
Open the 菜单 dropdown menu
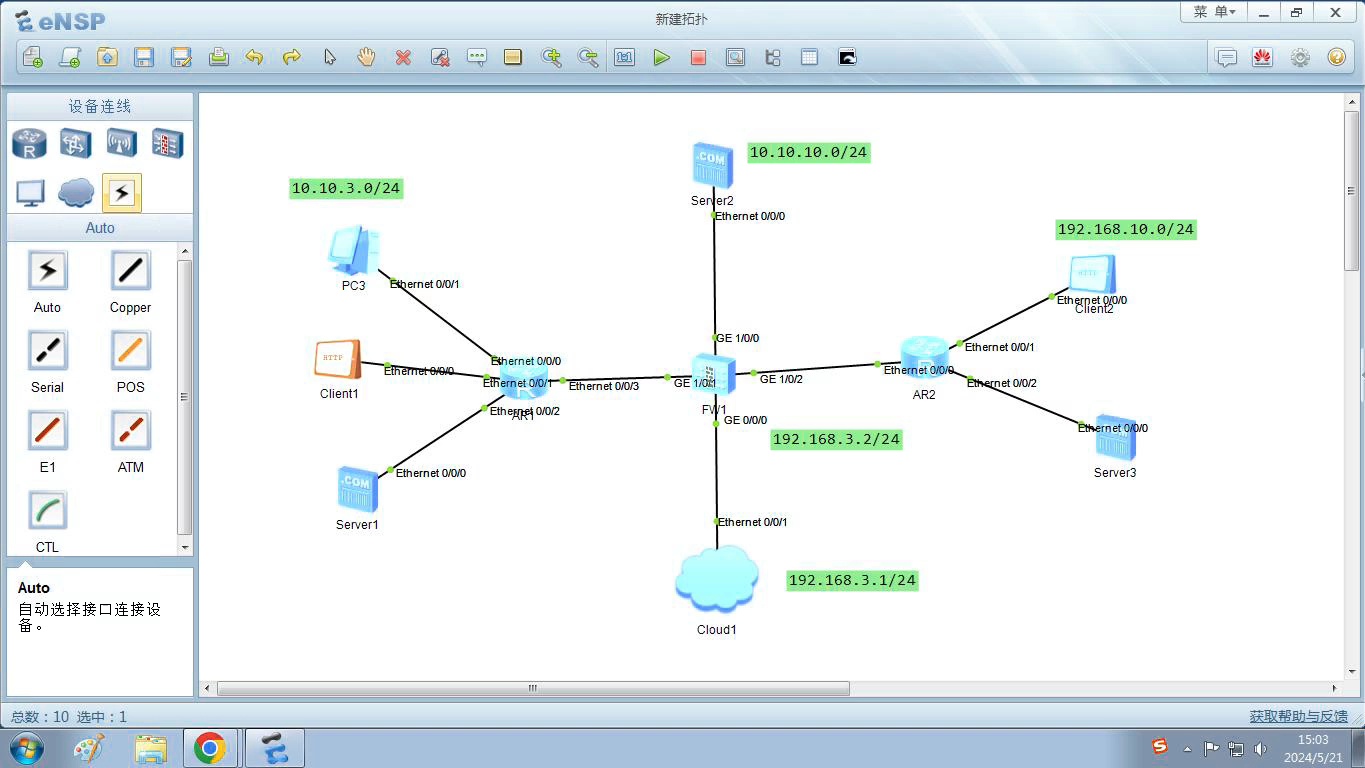pyautogui.click(x=1215, y=12)
